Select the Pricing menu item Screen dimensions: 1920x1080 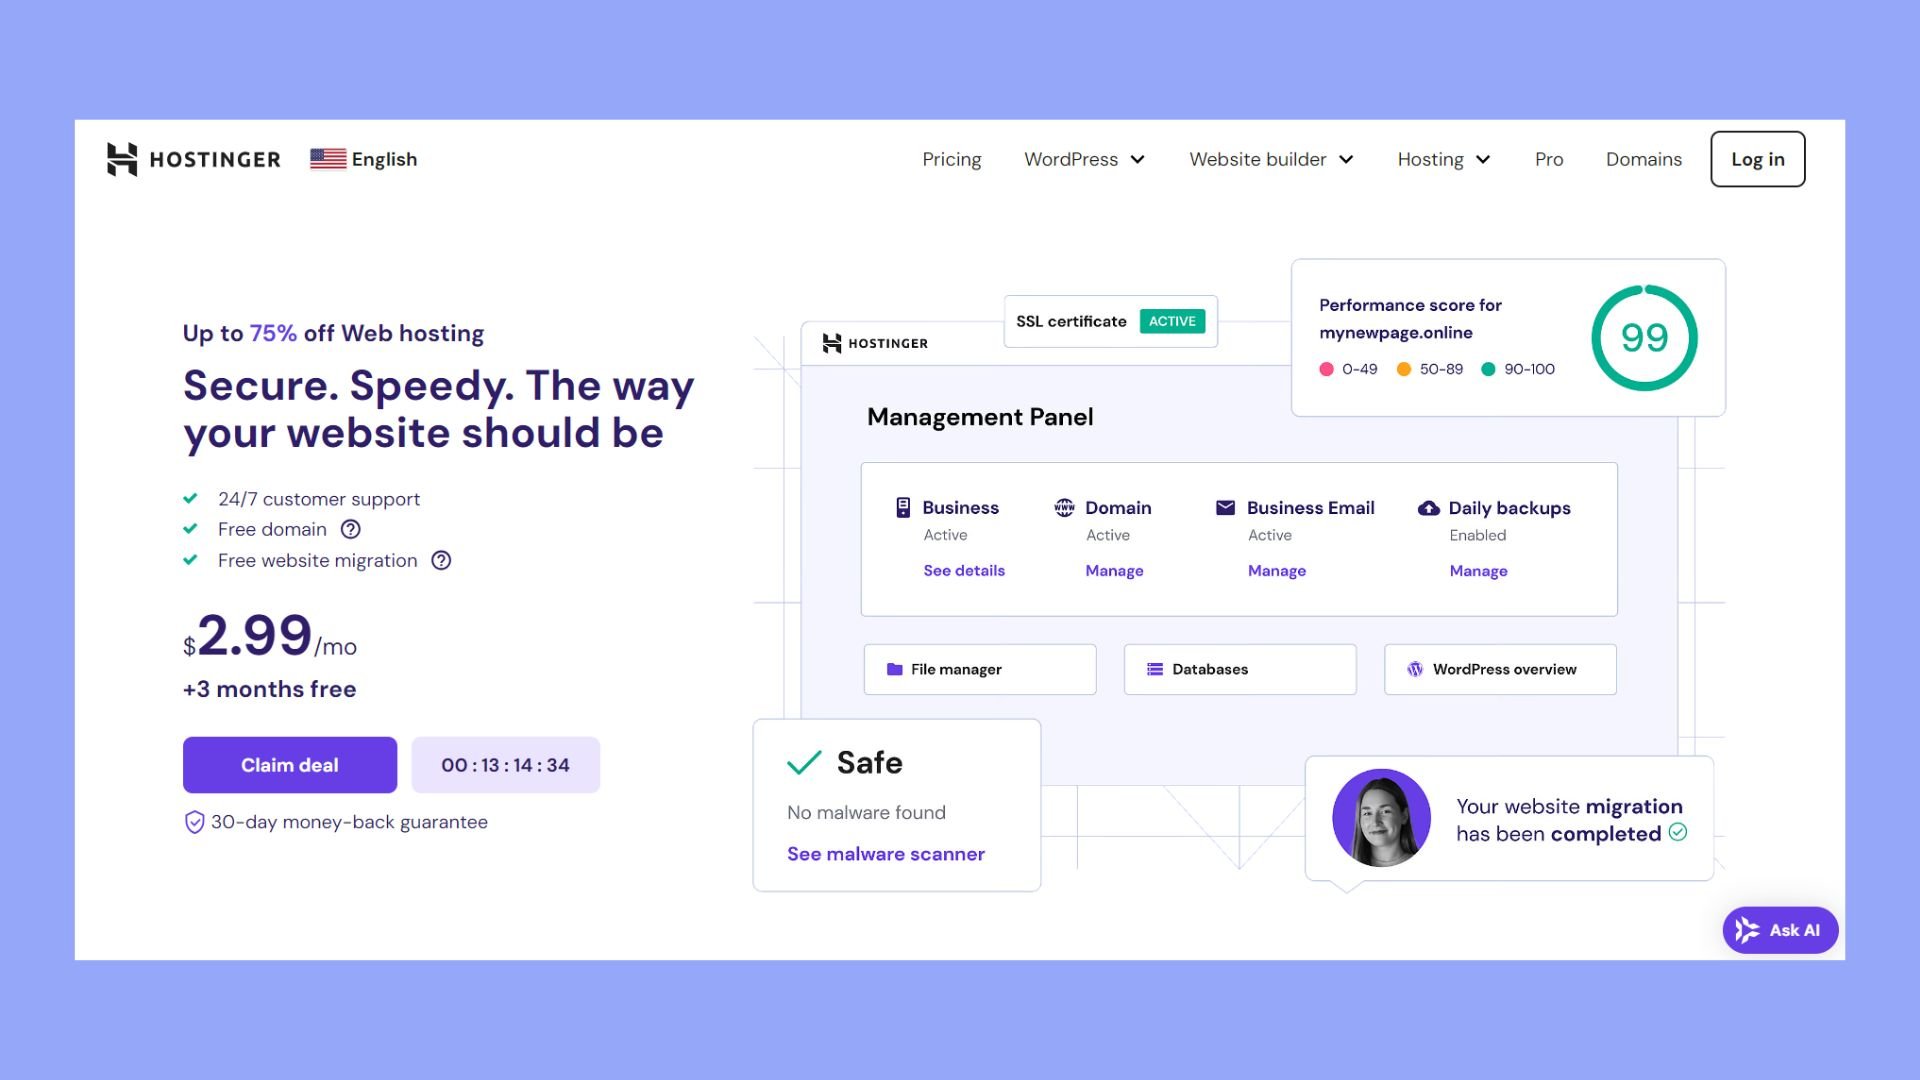[952, 158]
